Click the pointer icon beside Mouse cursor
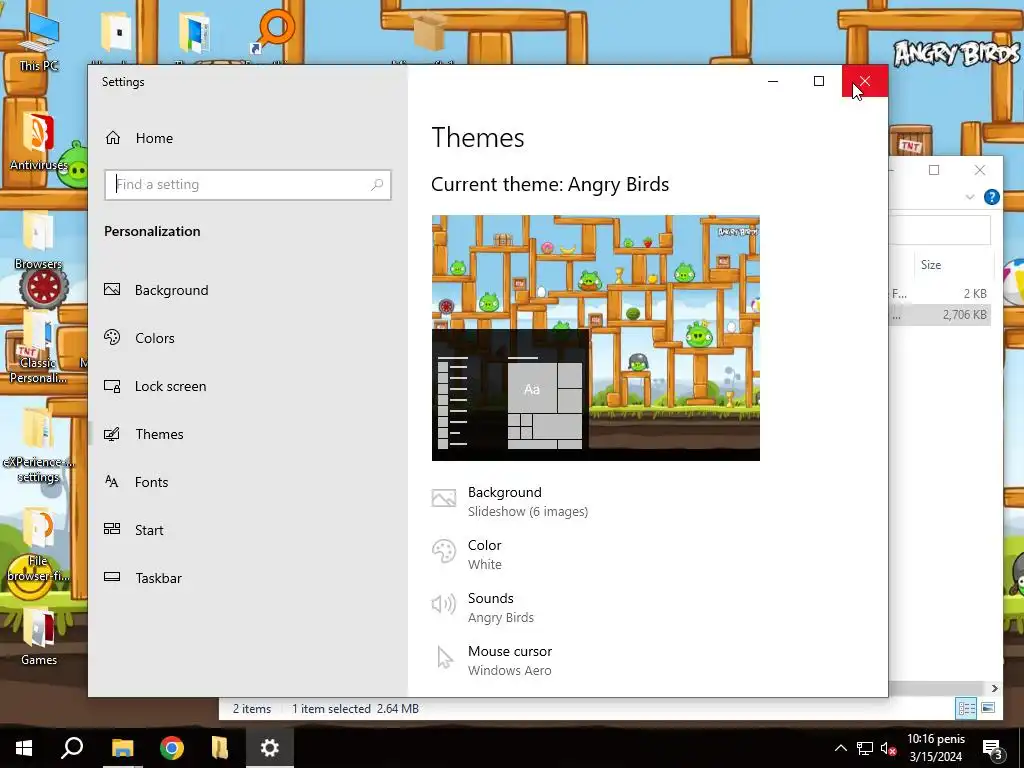This screenshot has height=768, width=1024. click(444, 657)
